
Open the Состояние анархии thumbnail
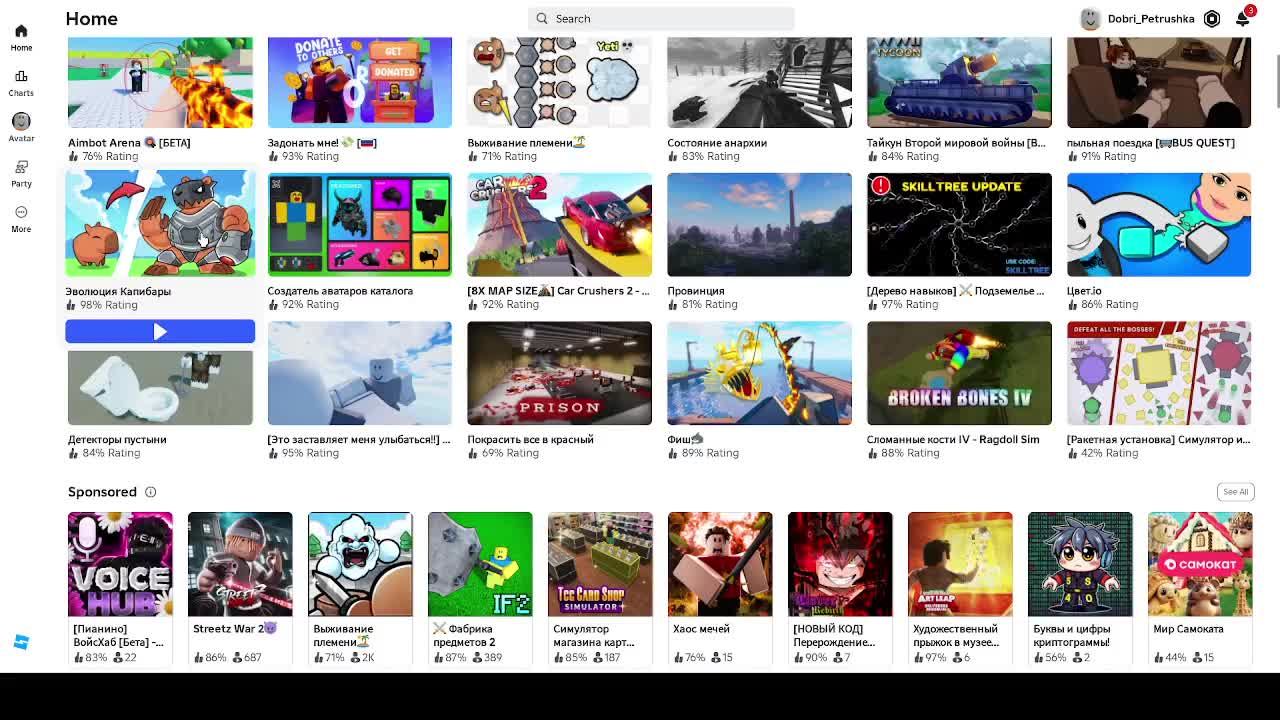pos(759,82)
